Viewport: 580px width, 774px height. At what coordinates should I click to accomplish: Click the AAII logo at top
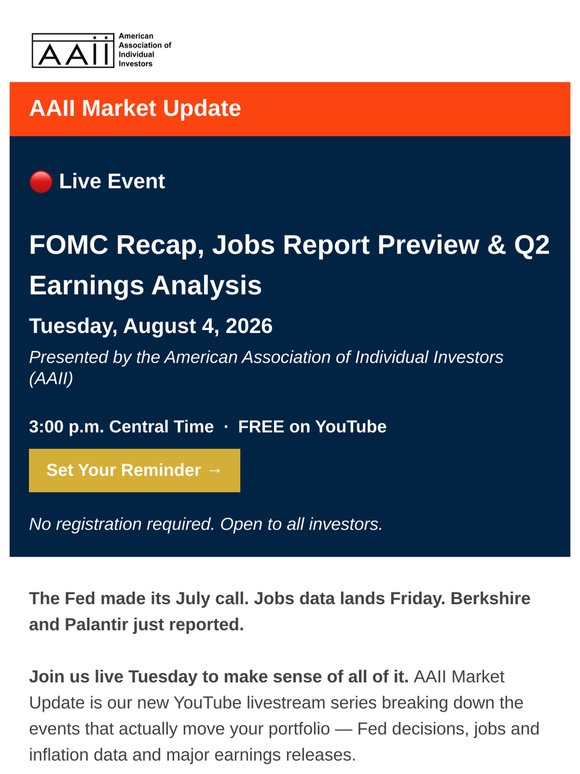73,50
